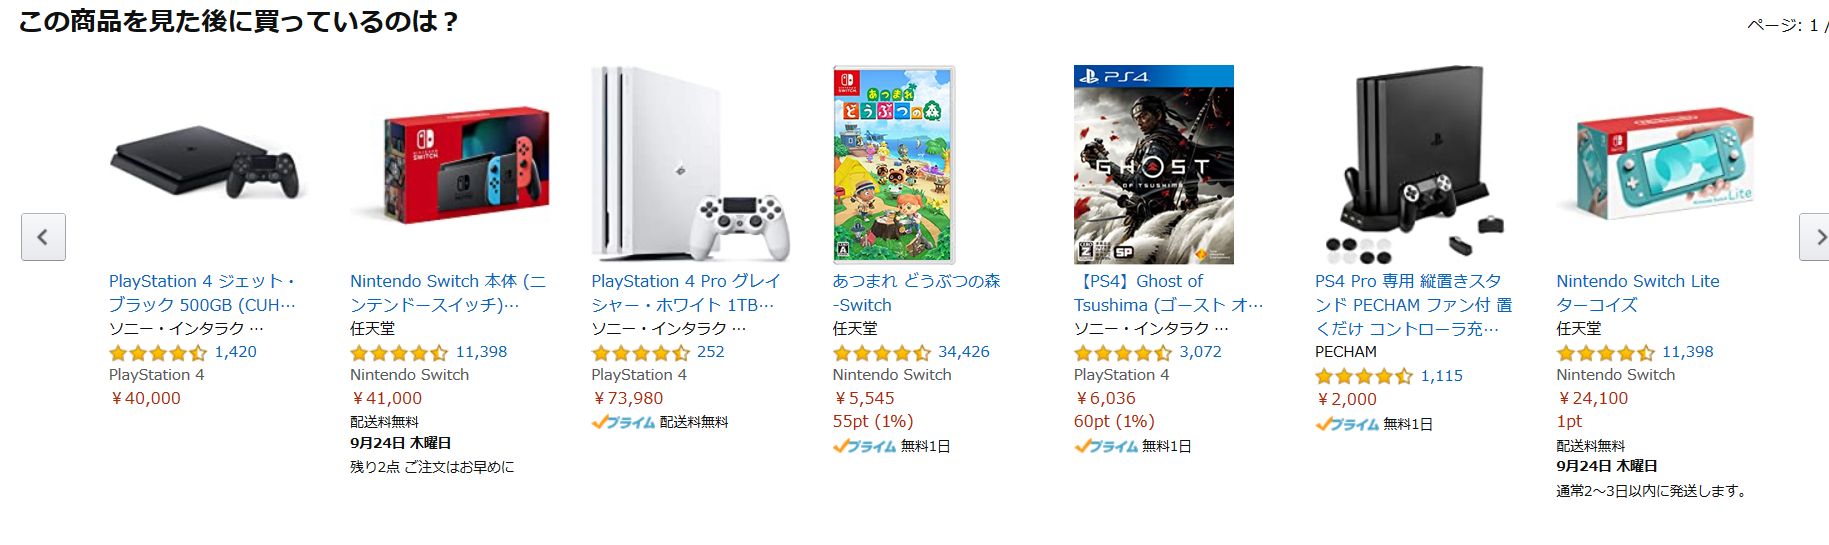Click the star rating of Ghost of Tsushima

(x=1122, y=353)
